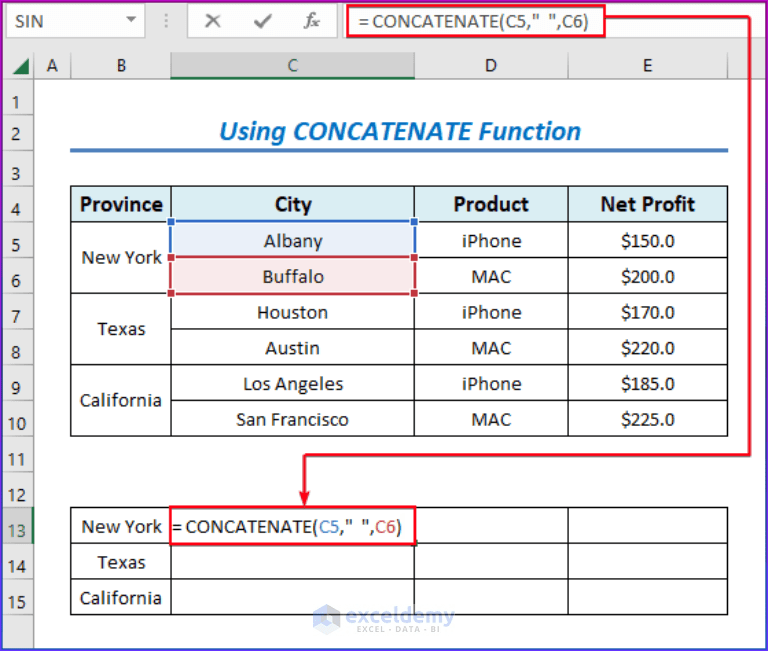This screenshot has height=651, width=768.
Task: Select row 1 header
Action: (18, 97)
